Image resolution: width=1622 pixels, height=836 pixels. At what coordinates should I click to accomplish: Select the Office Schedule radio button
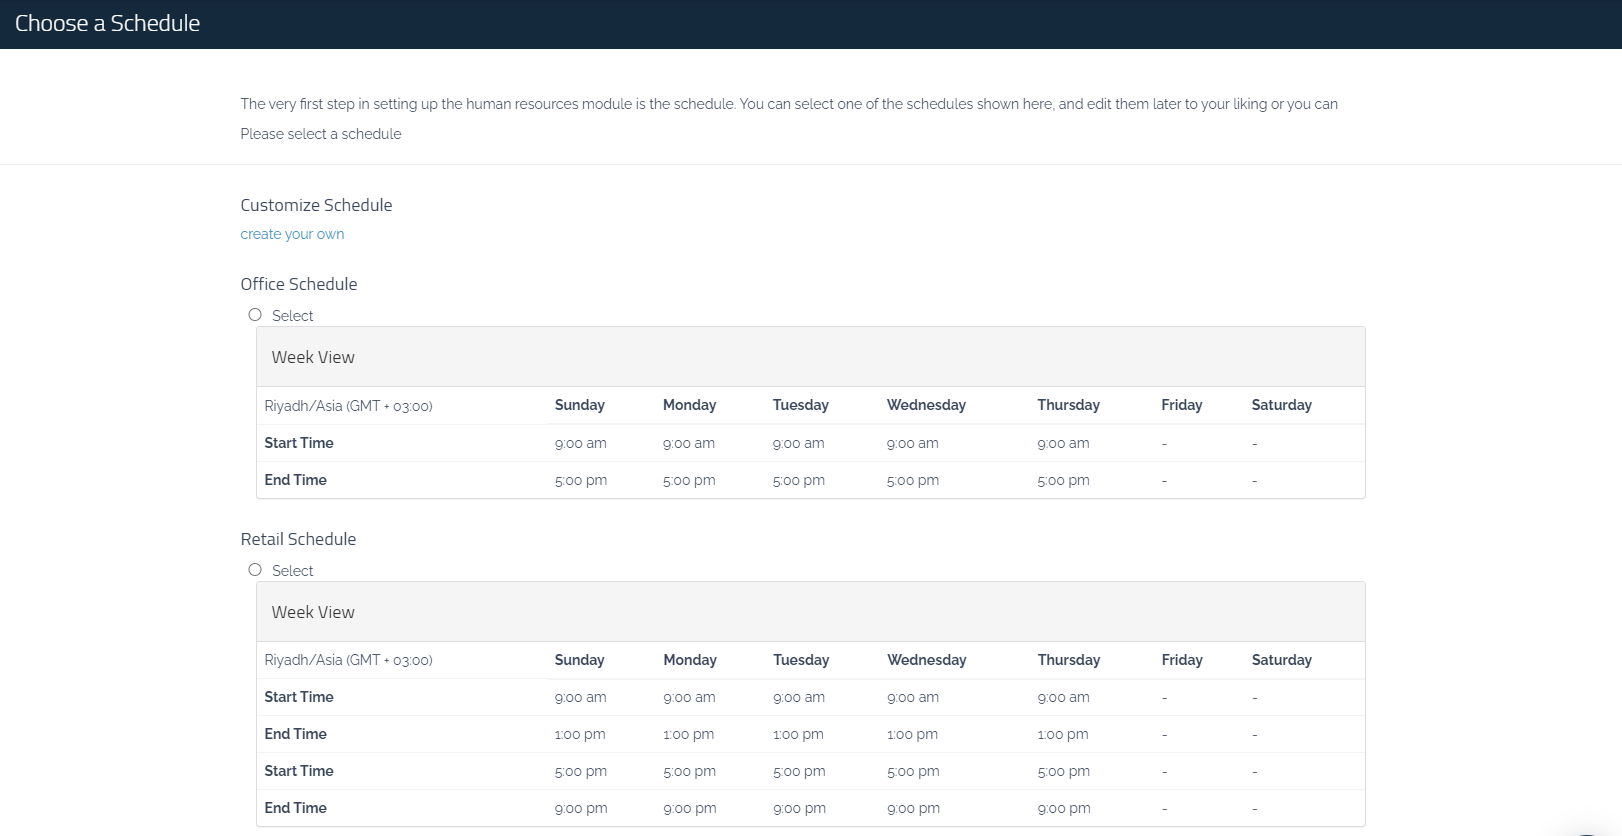click(x=255, y=315)
